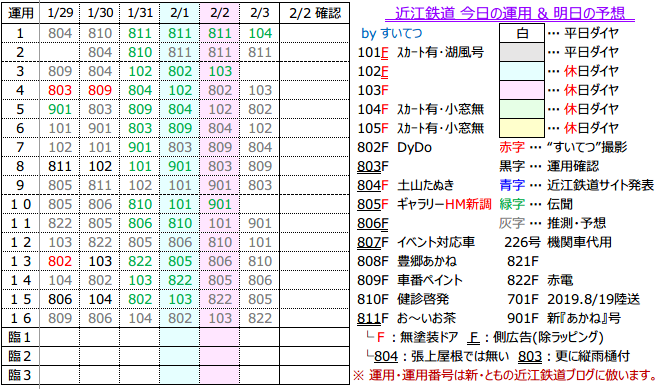Select black 811 in 運用 8 row

click(60, 166)
